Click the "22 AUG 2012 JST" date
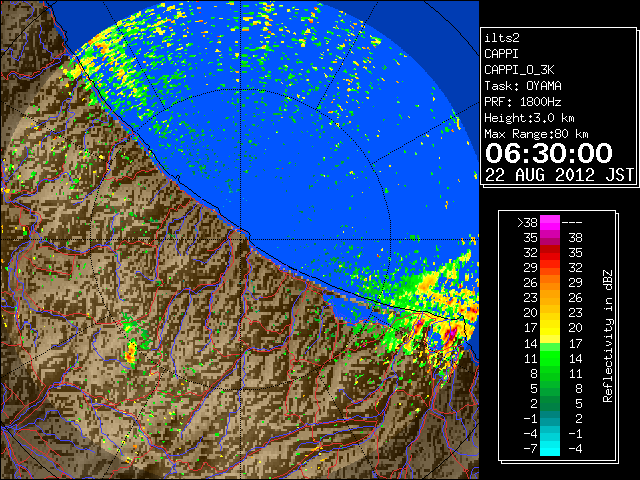This screenshot has width=640, height=480. pyautogui.click(x=559, y=175)
